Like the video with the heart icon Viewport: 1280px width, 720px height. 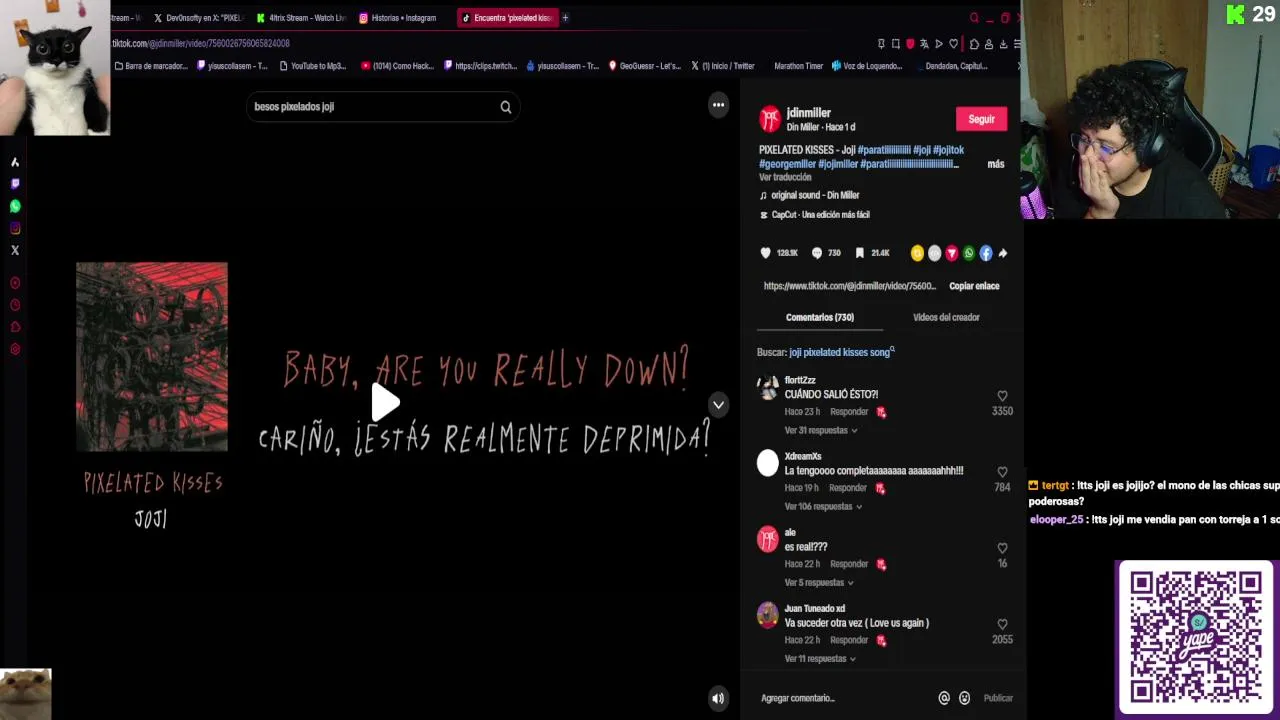(766, 253)
